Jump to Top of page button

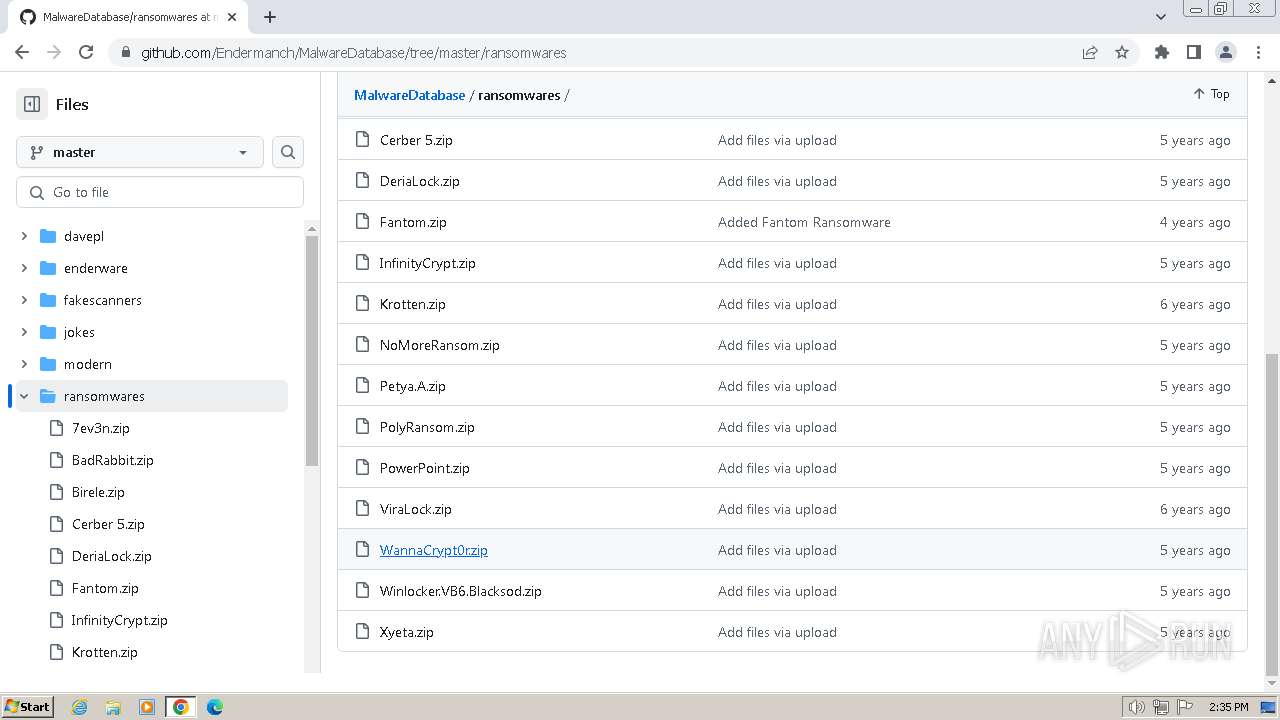(1210, 94)
